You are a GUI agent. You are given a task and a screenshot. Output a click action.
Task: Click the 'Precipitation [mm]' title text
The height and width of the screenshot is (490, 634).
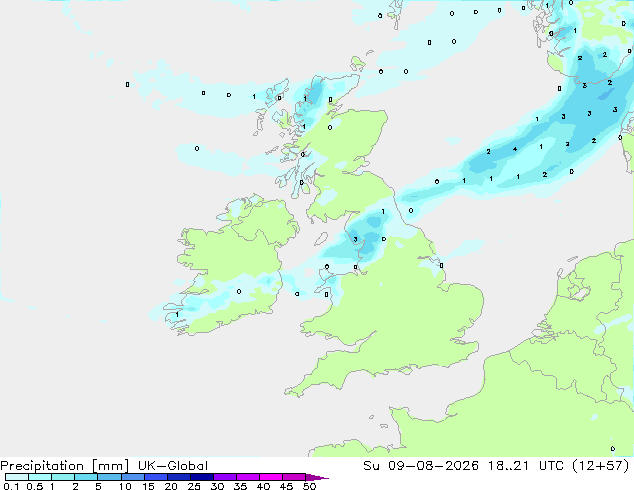point(65,466)
